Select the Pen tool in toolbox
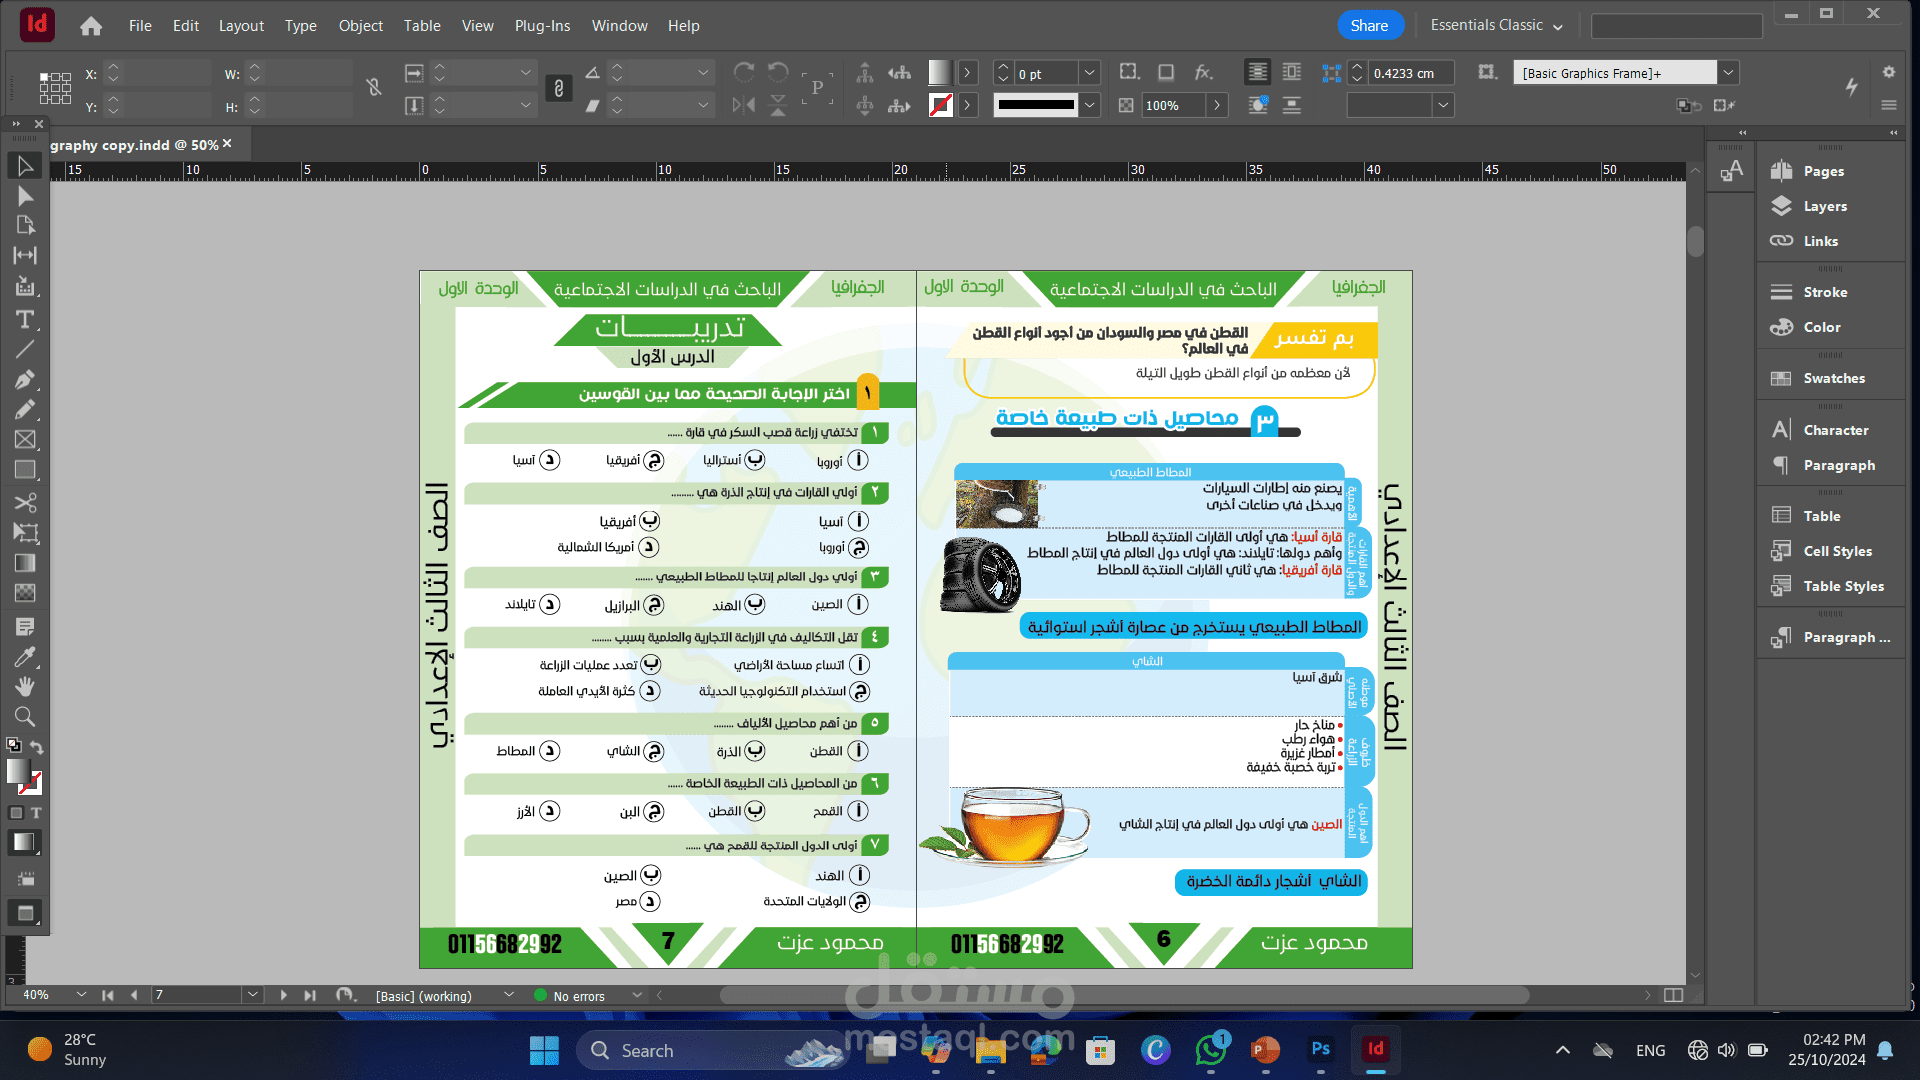1920x1080 pixels. point(25,380)
